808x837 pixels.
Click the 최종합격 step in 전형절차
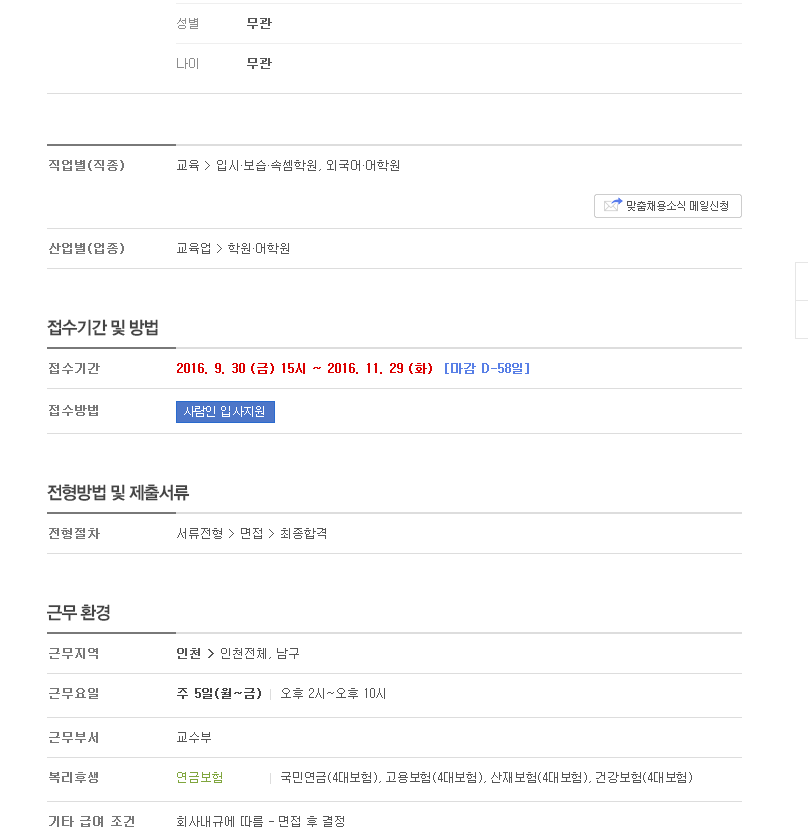tap(303, 533)
